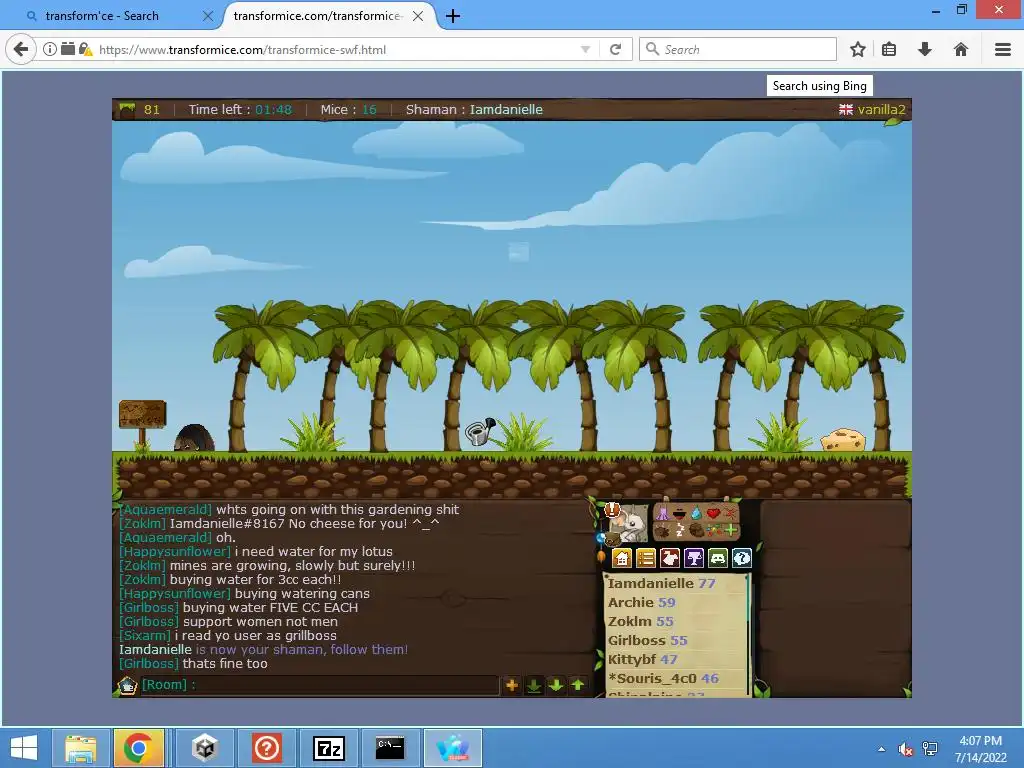Select the red heart kiss emote
The height and width of the screenshot is (768, 1024).
tap(714, 513)
